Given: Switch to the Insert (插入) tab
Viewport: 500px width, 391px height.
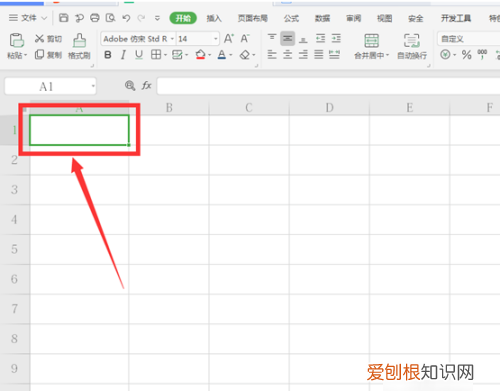Looking at the screenshot, I should coord(214,18).
